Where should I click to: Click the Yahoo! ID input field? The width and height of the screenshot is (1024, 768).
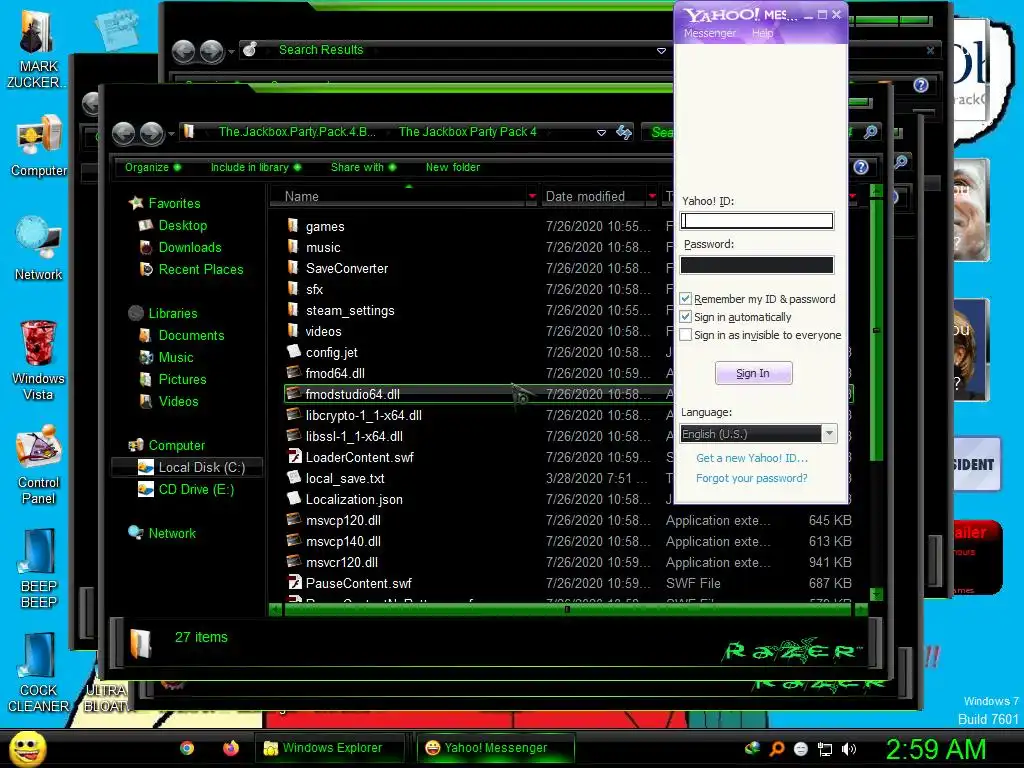pos(757,221)
